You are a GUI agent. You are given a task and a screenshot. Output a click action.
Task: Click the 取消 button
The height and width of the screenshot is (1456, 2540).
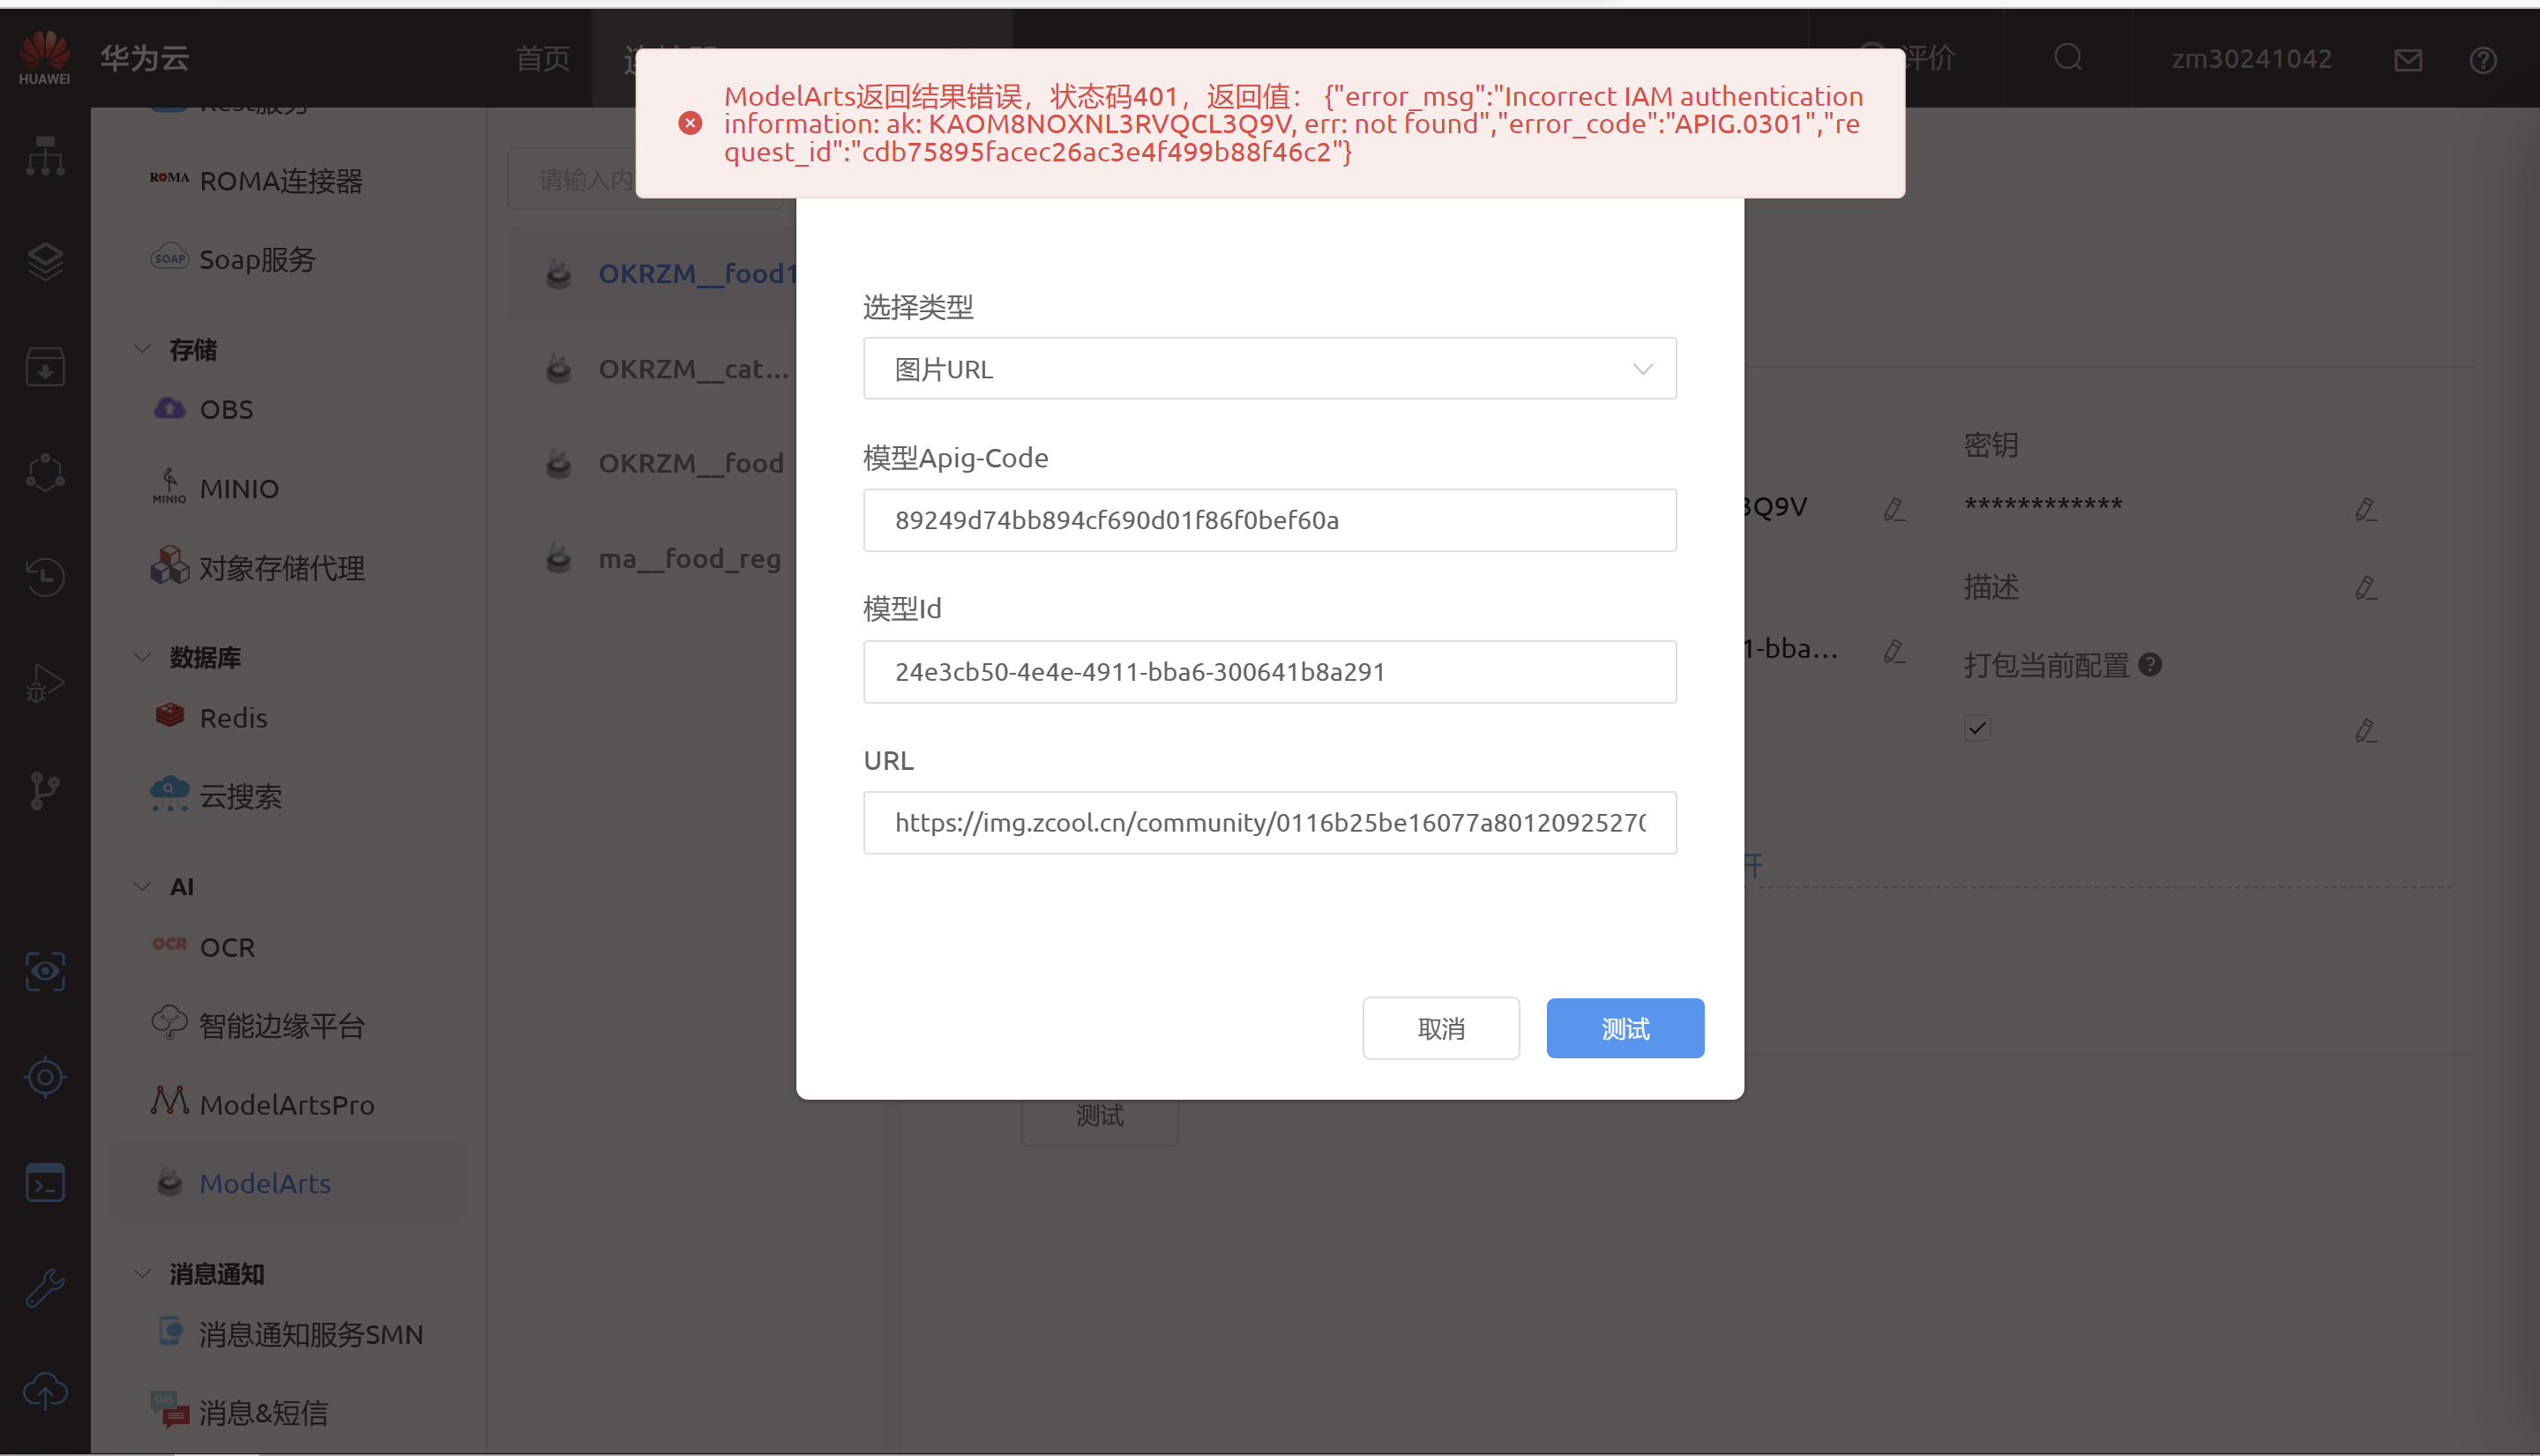click(x=1440, y=1028)
